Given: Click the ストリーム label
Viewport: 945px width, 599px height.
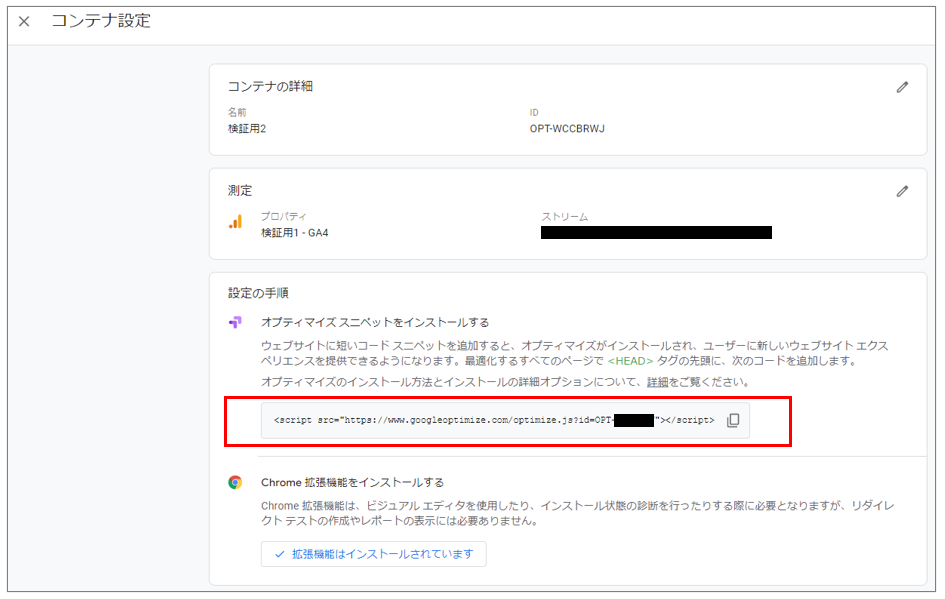Looking at the screenshot, I should tap(565, 216).
